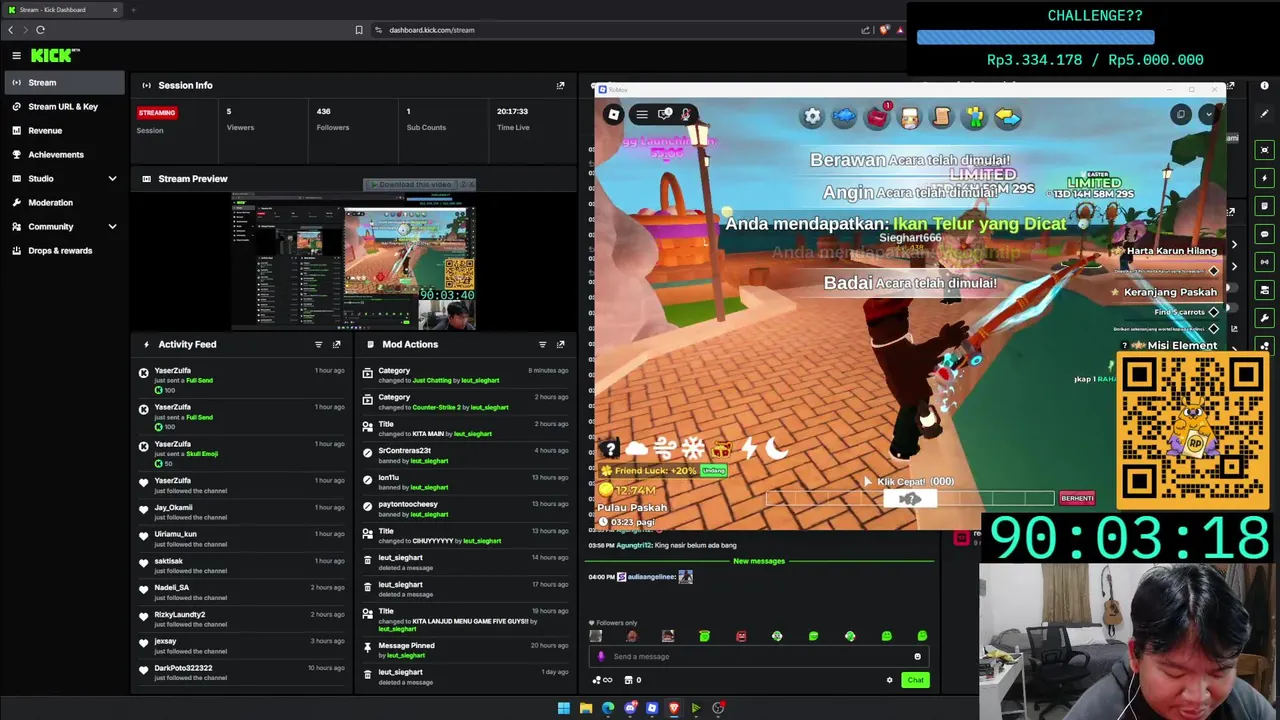
Task: Open the red basket inventory icon
Action: [x=878, y=117]
